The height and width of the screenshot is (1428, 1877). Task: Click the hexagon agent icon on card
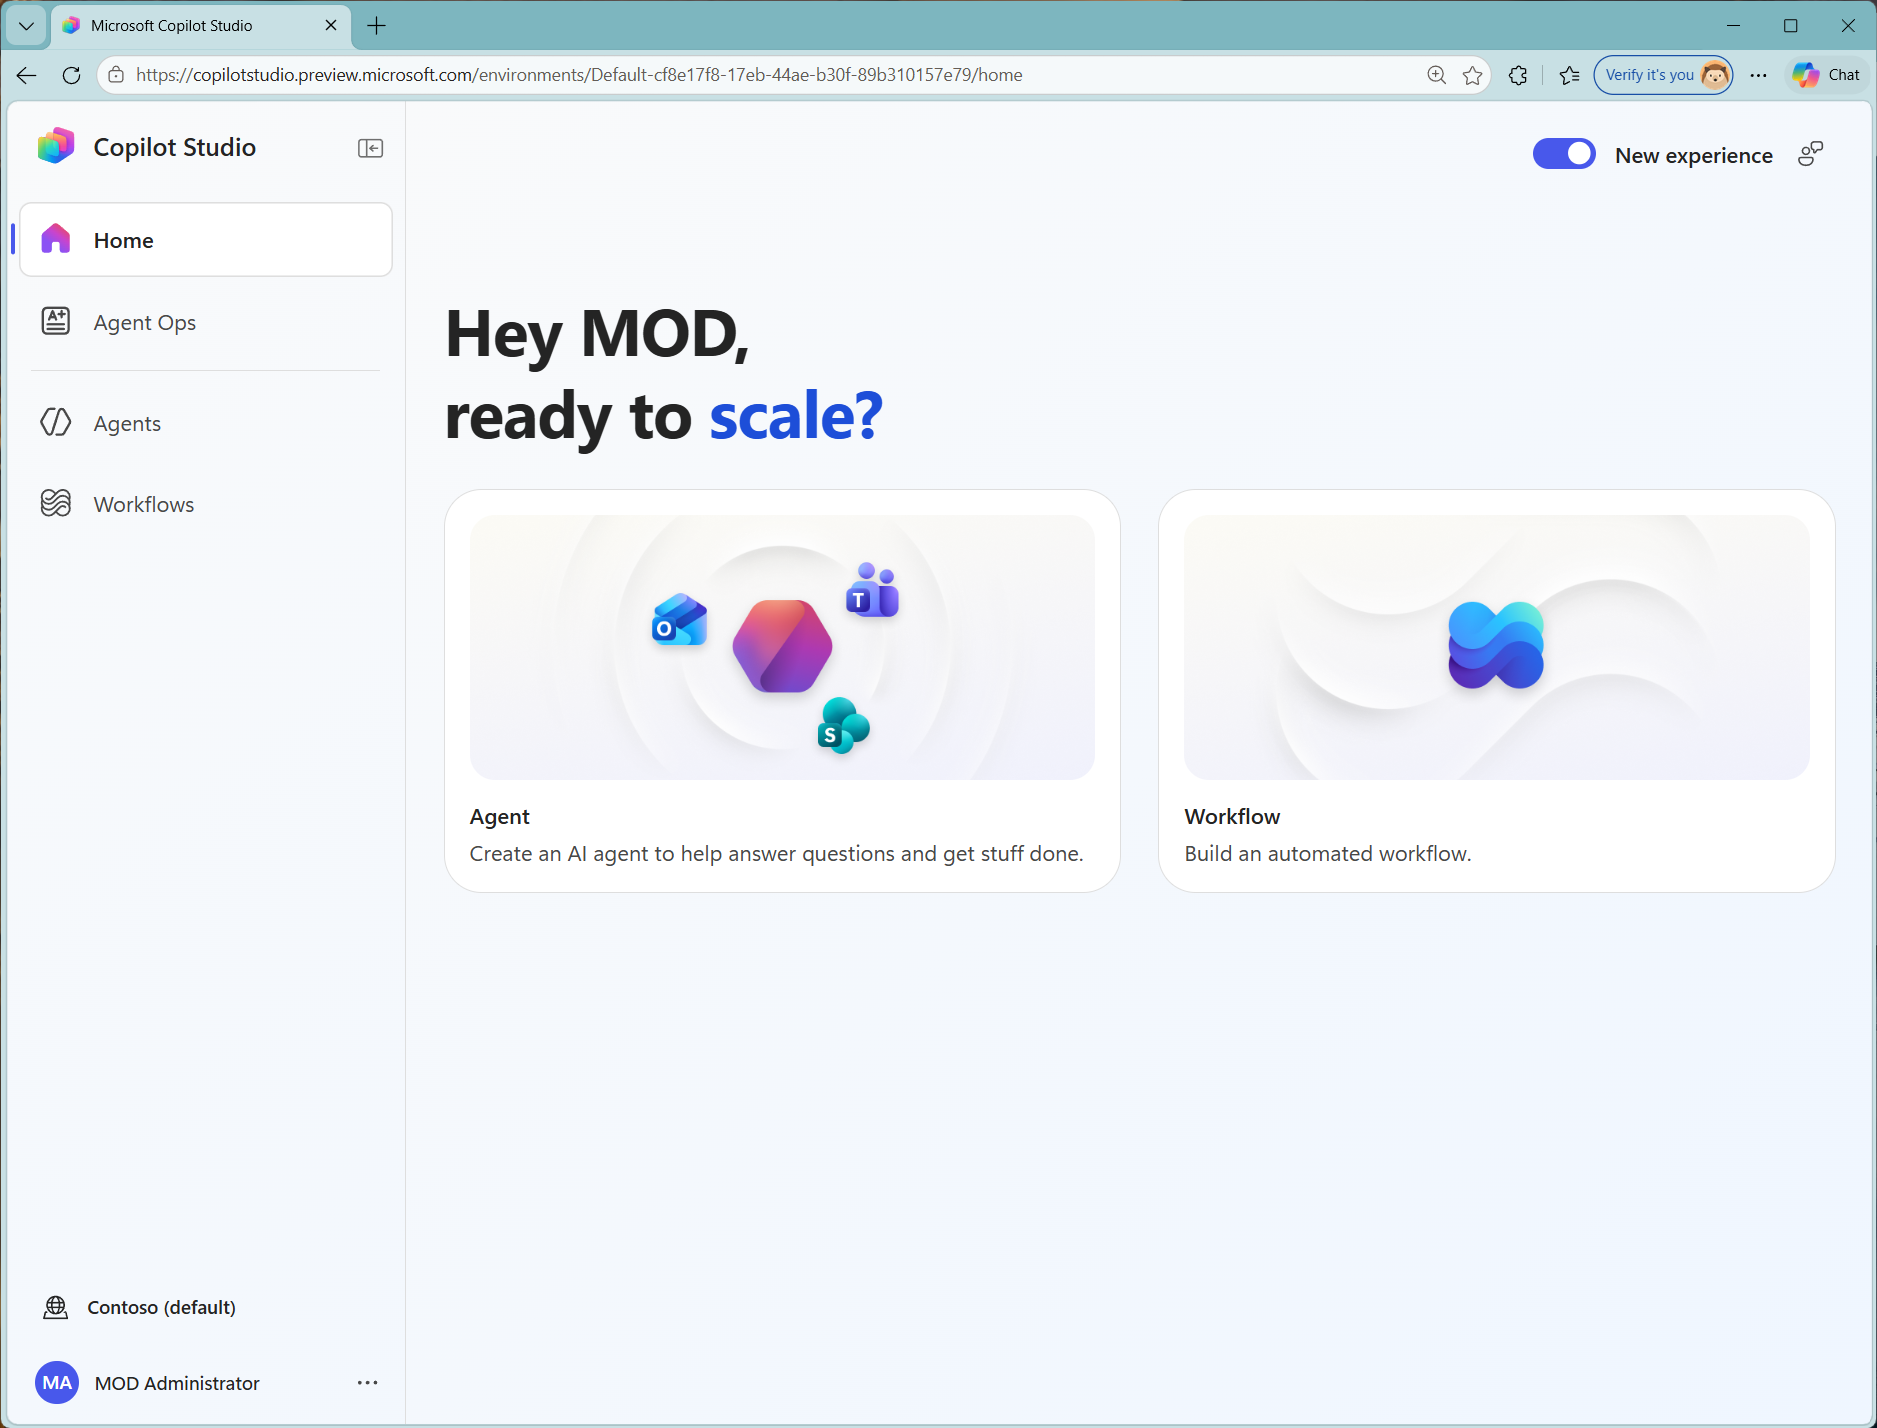[782, 646]
